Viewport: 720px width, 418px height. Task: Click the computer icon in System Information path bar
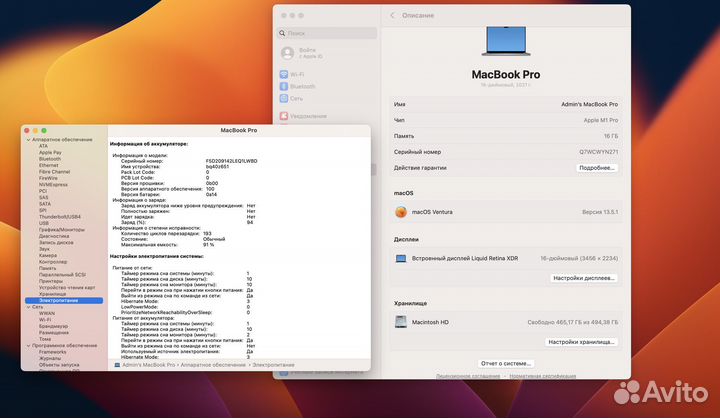click(117, 365)
